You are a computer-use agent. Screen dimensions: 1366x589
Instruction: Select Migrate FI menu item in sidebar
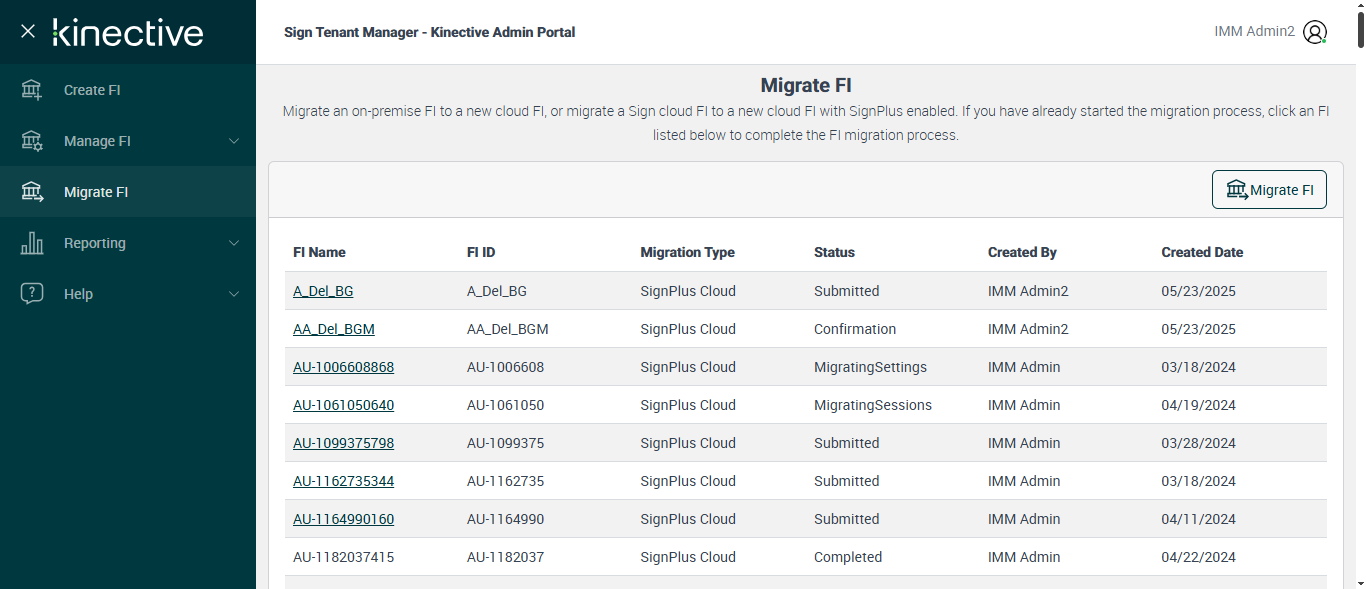pyautogui.click(x=96, y=192)
